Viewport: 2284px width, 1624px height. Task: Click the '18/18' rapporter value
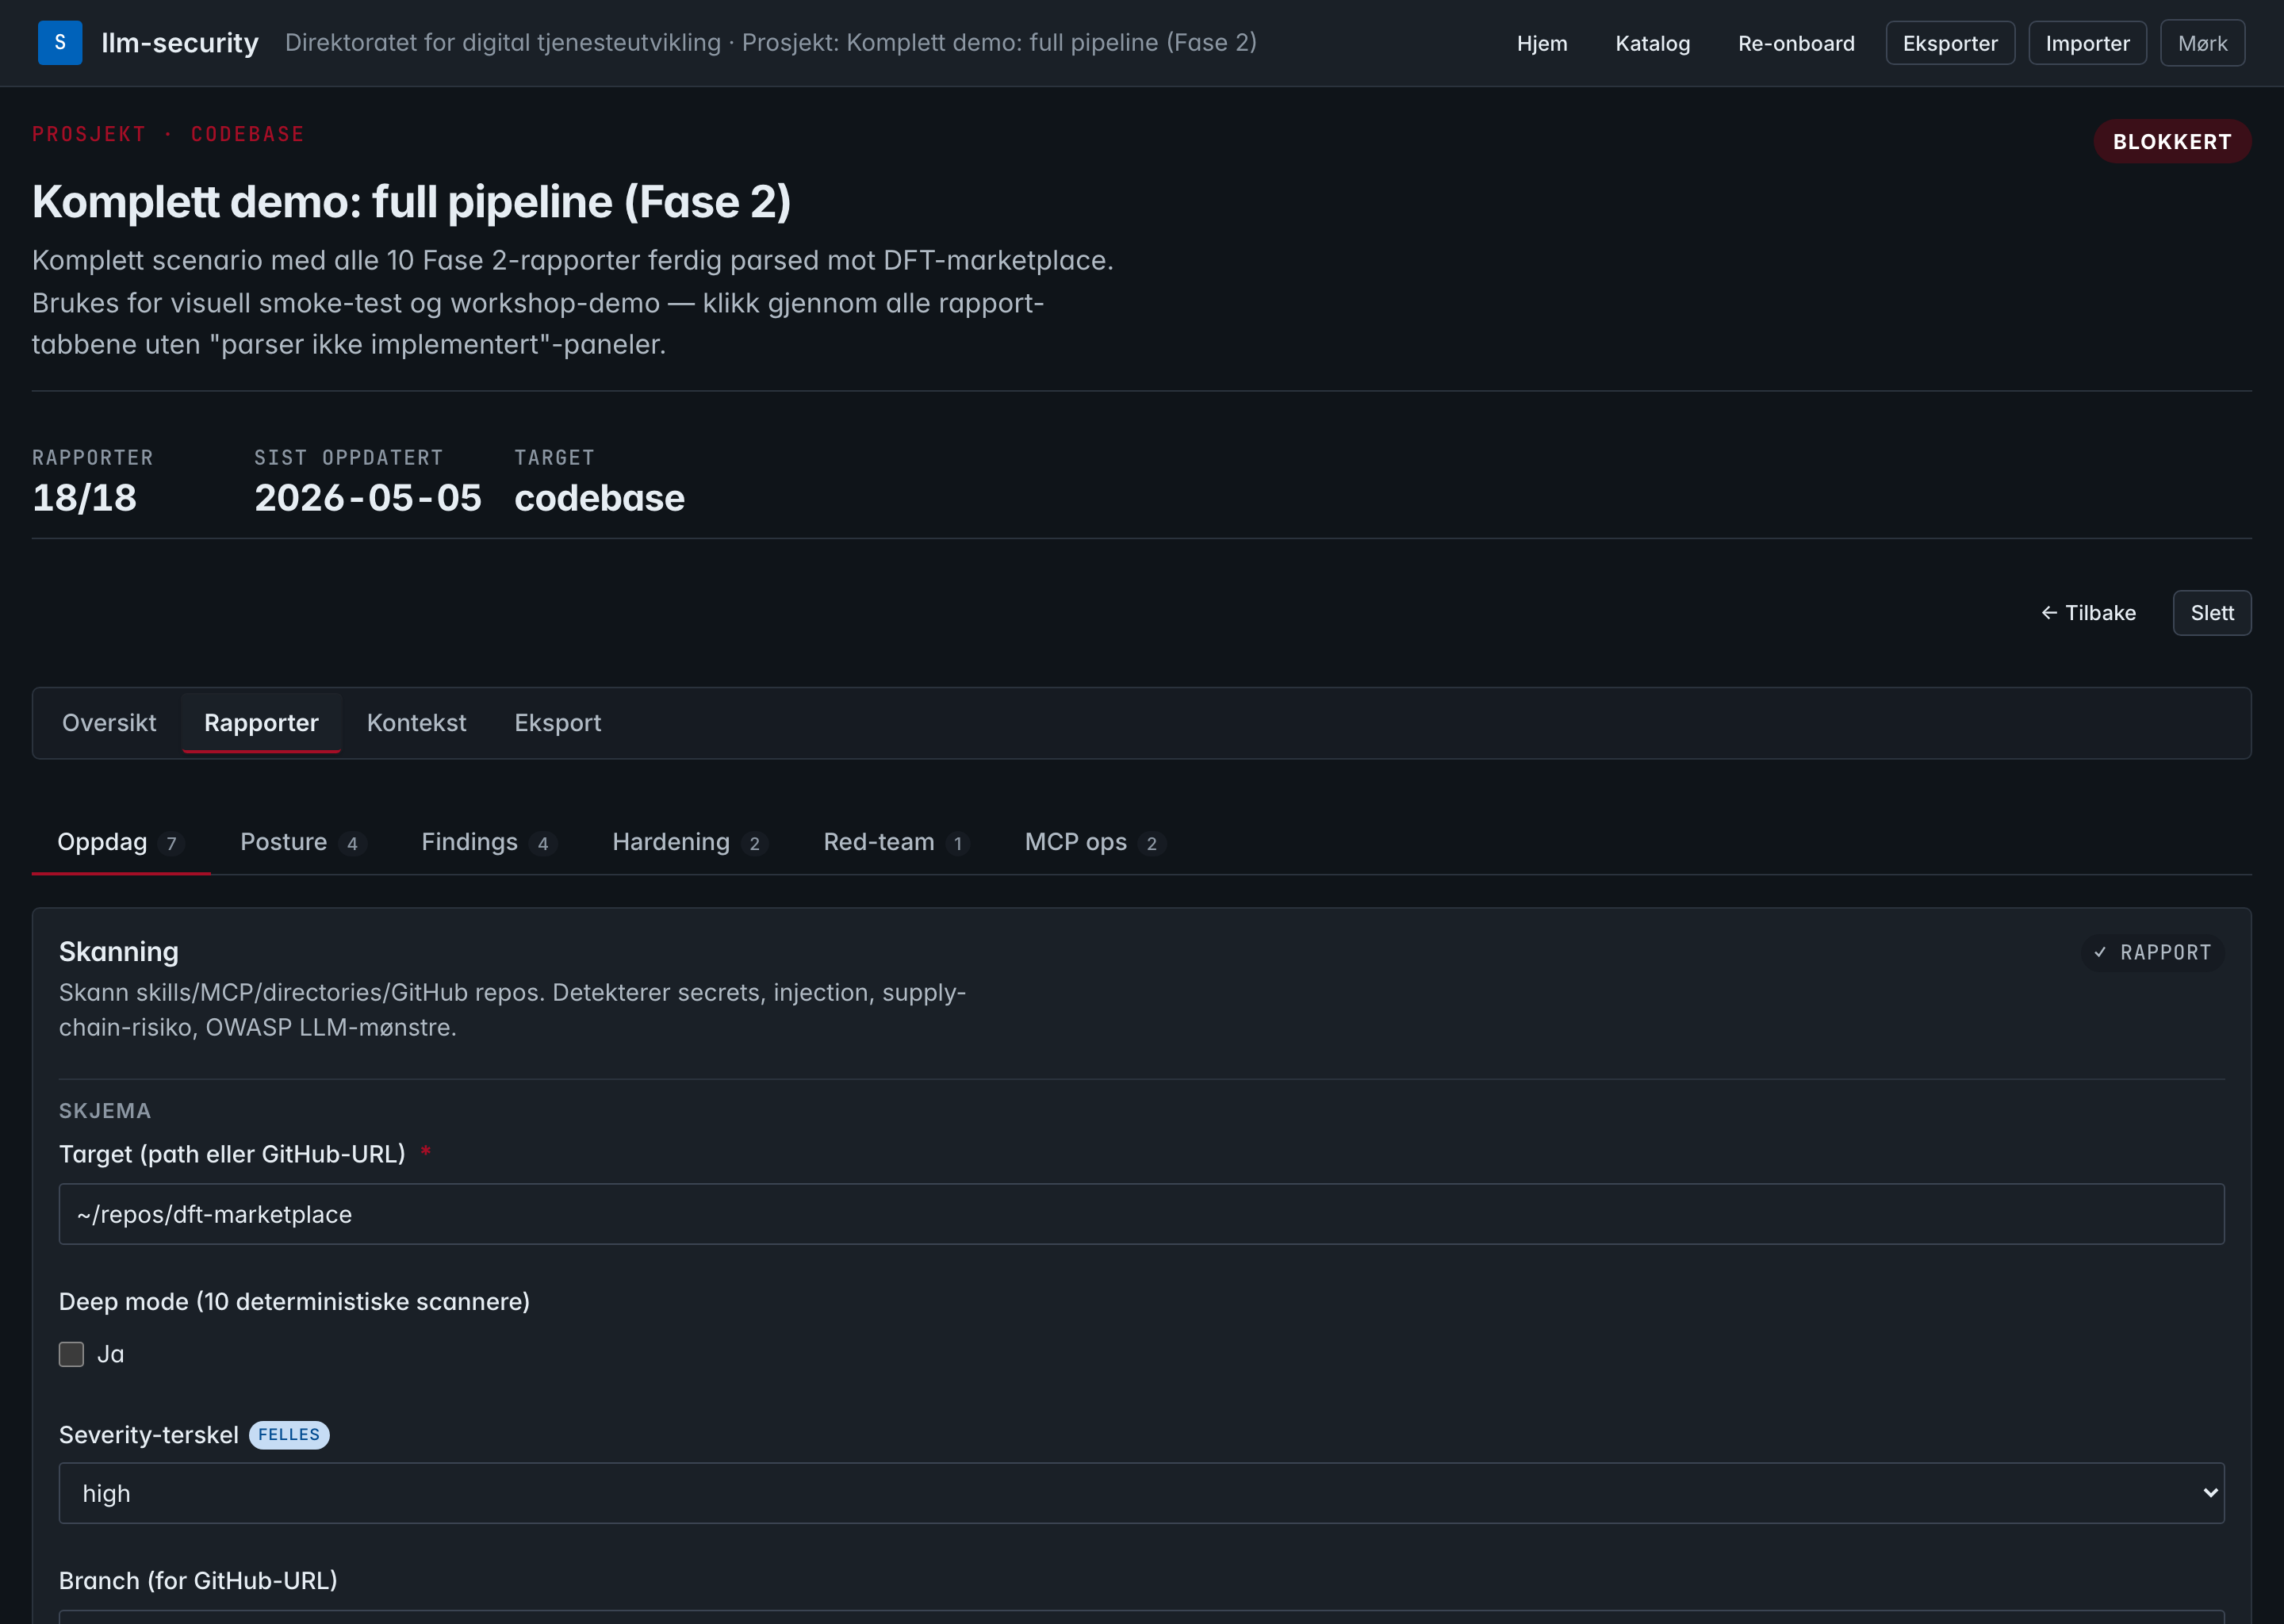point(84,498)
